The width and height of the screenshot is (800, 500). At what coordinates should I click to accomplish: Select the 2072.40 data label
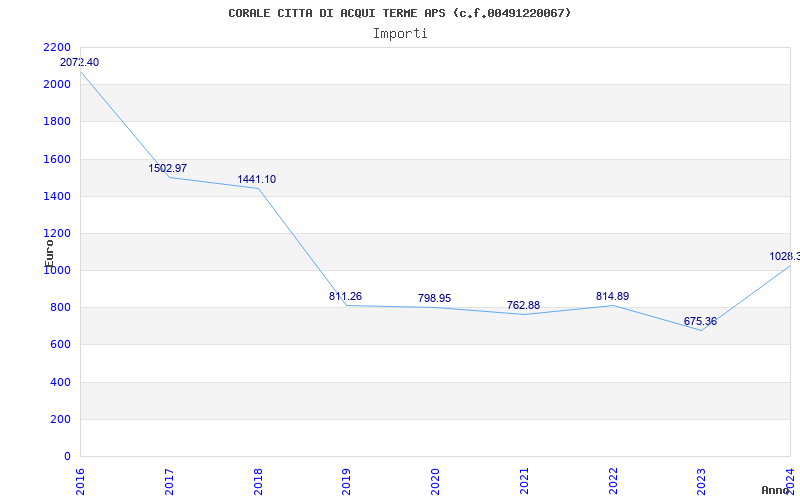coord(80,62)
